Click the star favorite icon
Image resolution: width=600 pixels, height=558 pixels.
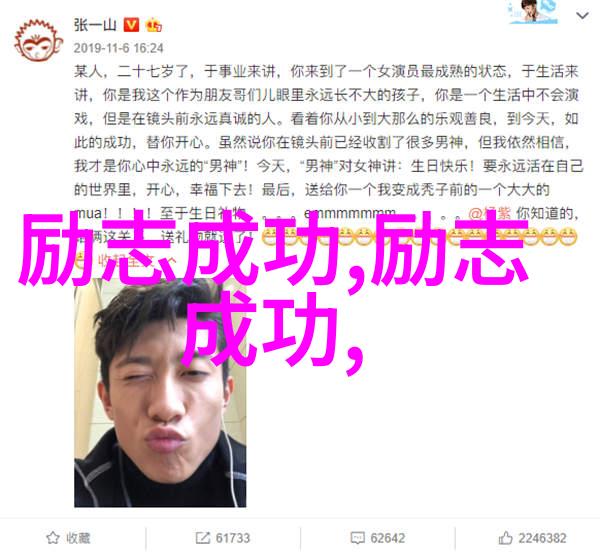[52, 538]
